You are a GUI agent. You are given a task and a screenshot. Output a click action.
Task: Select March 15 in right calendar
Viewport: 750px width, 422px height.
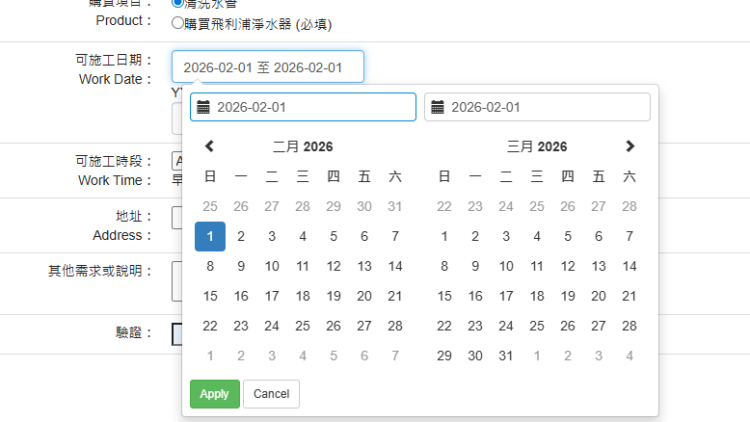444,296
